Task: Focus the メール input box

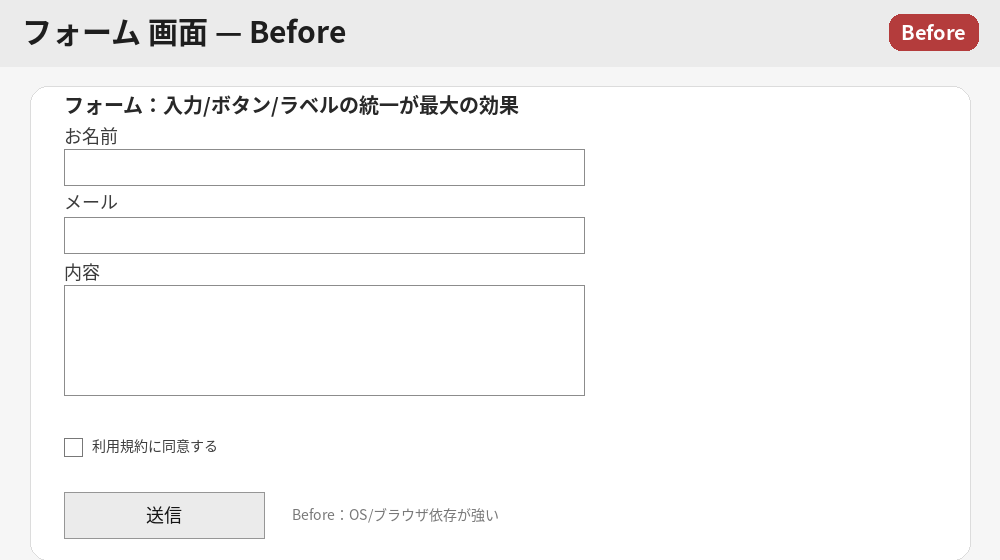Action: click(x=324, y=236)
